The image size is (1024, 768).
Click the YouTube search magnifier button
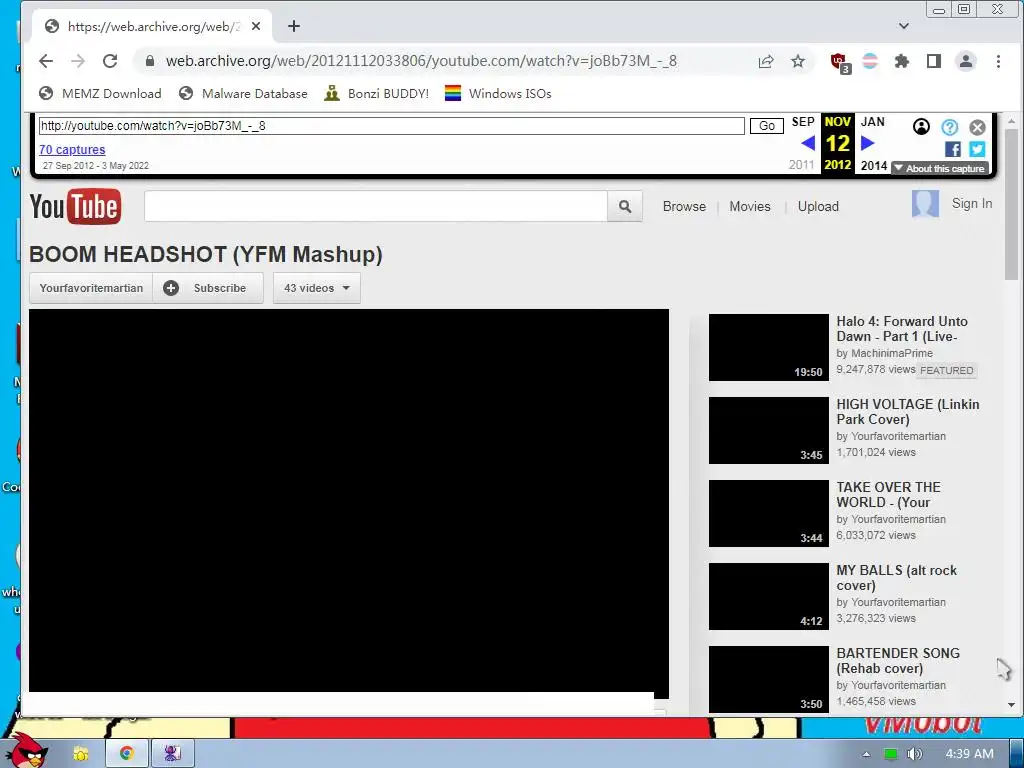point(625,206)
